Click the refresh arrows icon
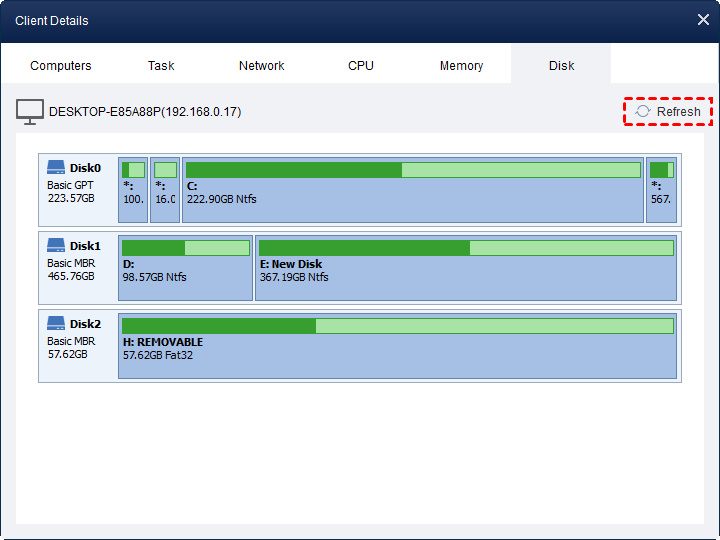 click(x=643, y=112)
